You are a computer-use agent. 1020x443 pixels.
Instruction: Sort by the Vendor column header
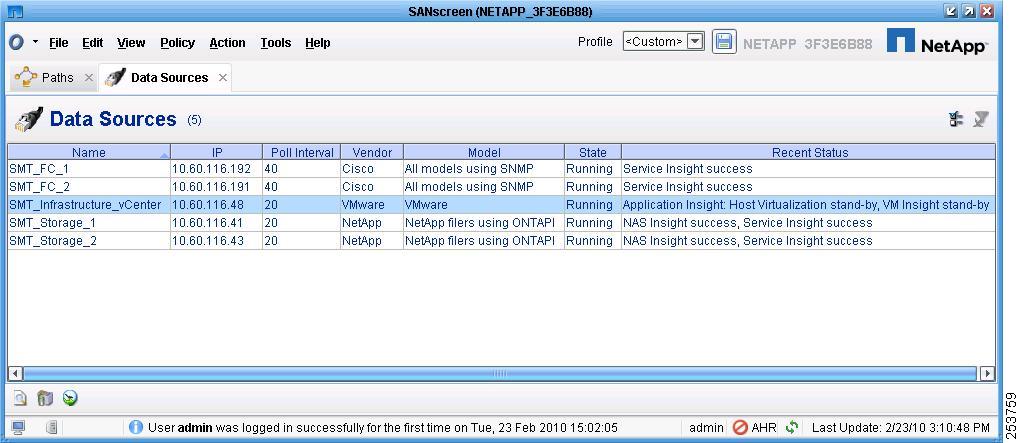pos(372,152)
